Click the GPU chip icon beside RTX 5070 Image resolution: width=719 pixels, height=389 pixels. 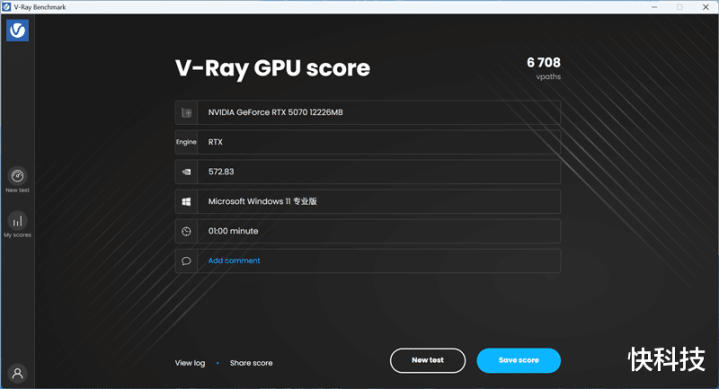pos(186,112)
